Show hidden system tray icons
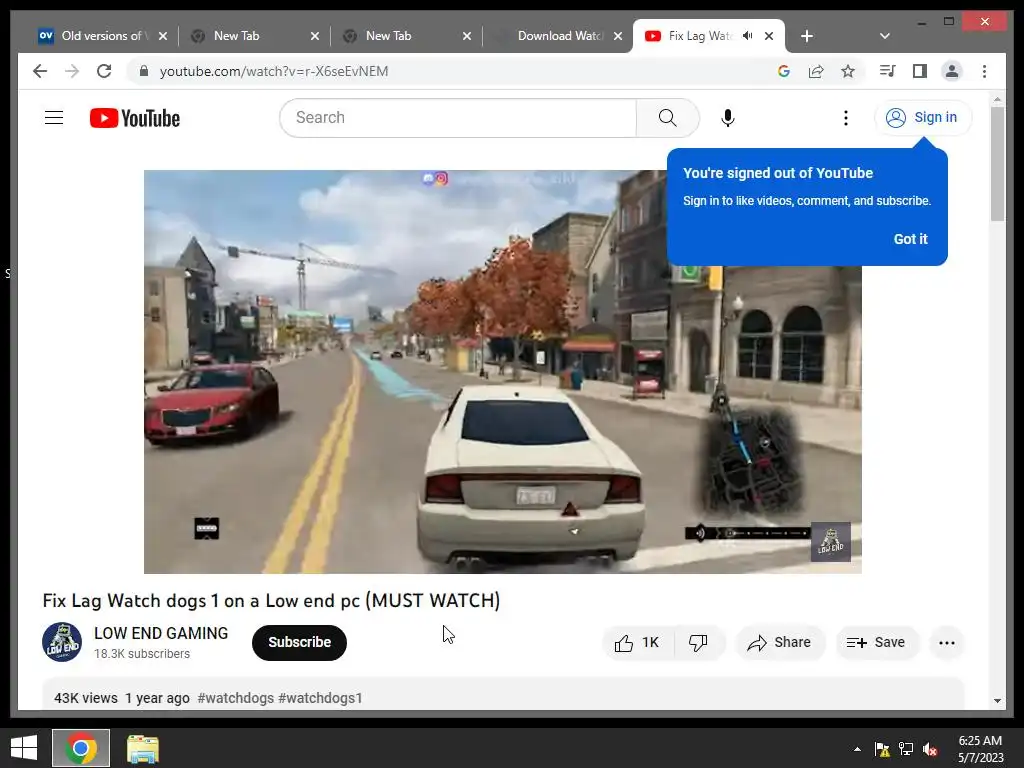The image size is (1024, 768). coord(857,749)
